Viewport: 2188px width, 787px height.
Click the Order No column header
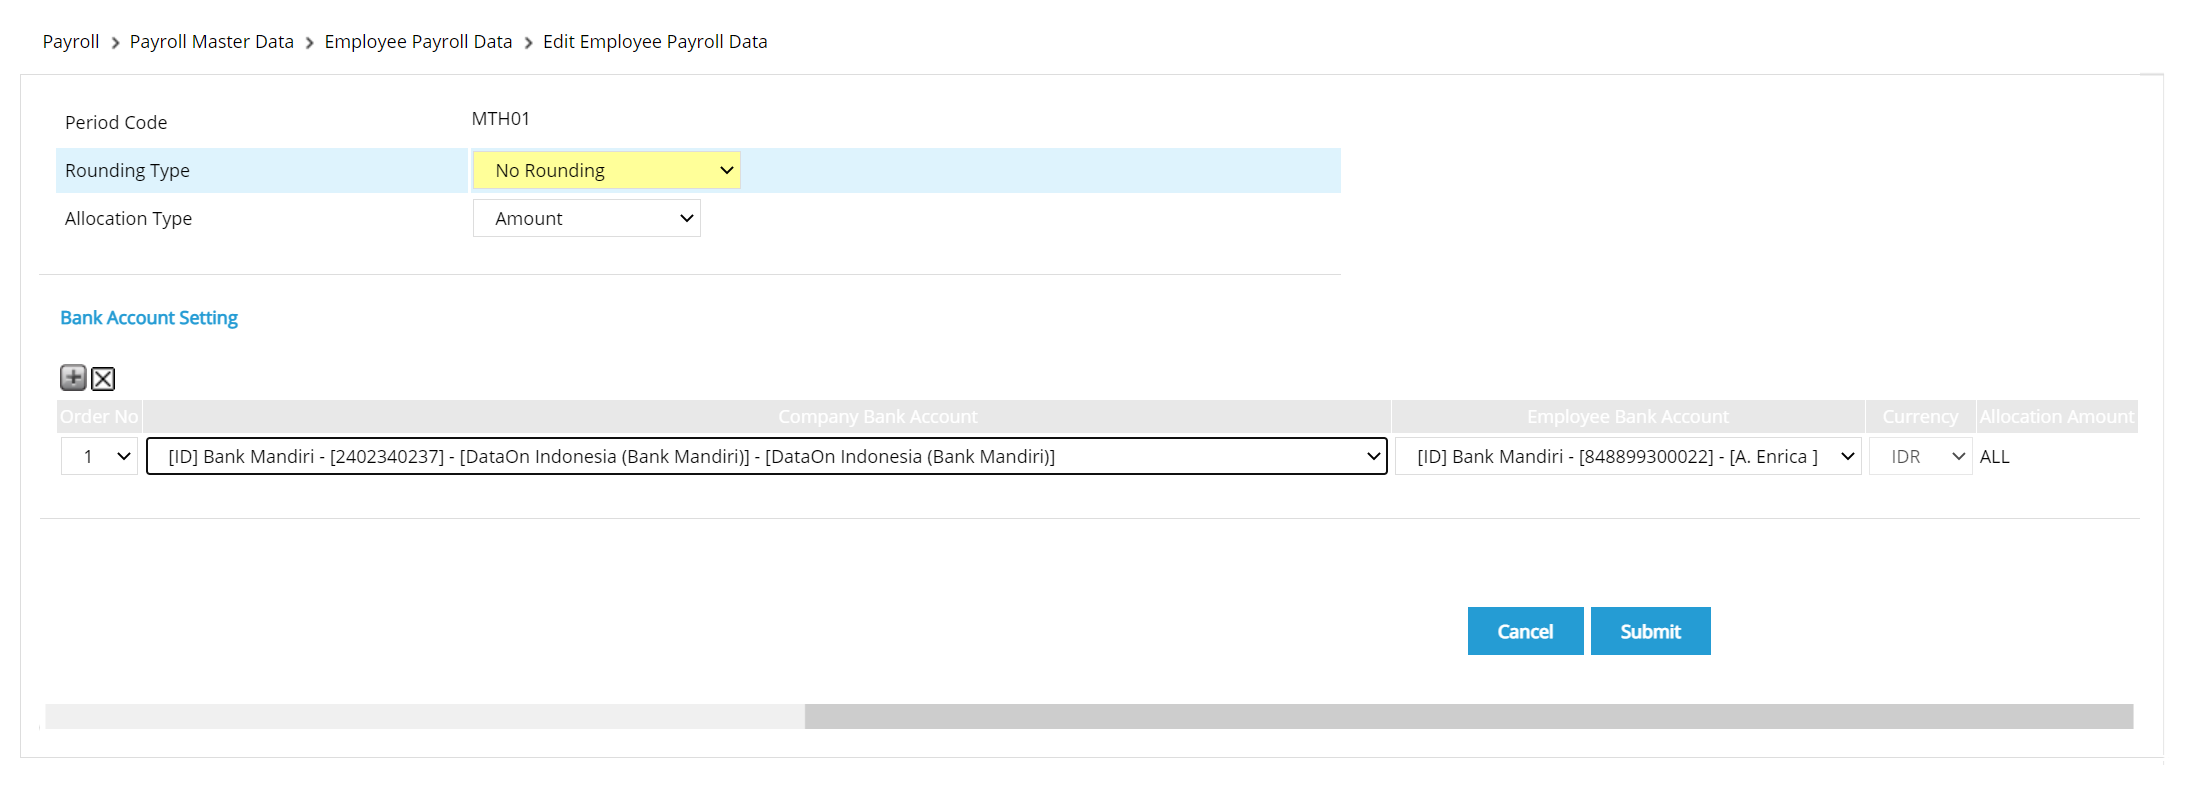pyautogui.click(x=99, y=416)
